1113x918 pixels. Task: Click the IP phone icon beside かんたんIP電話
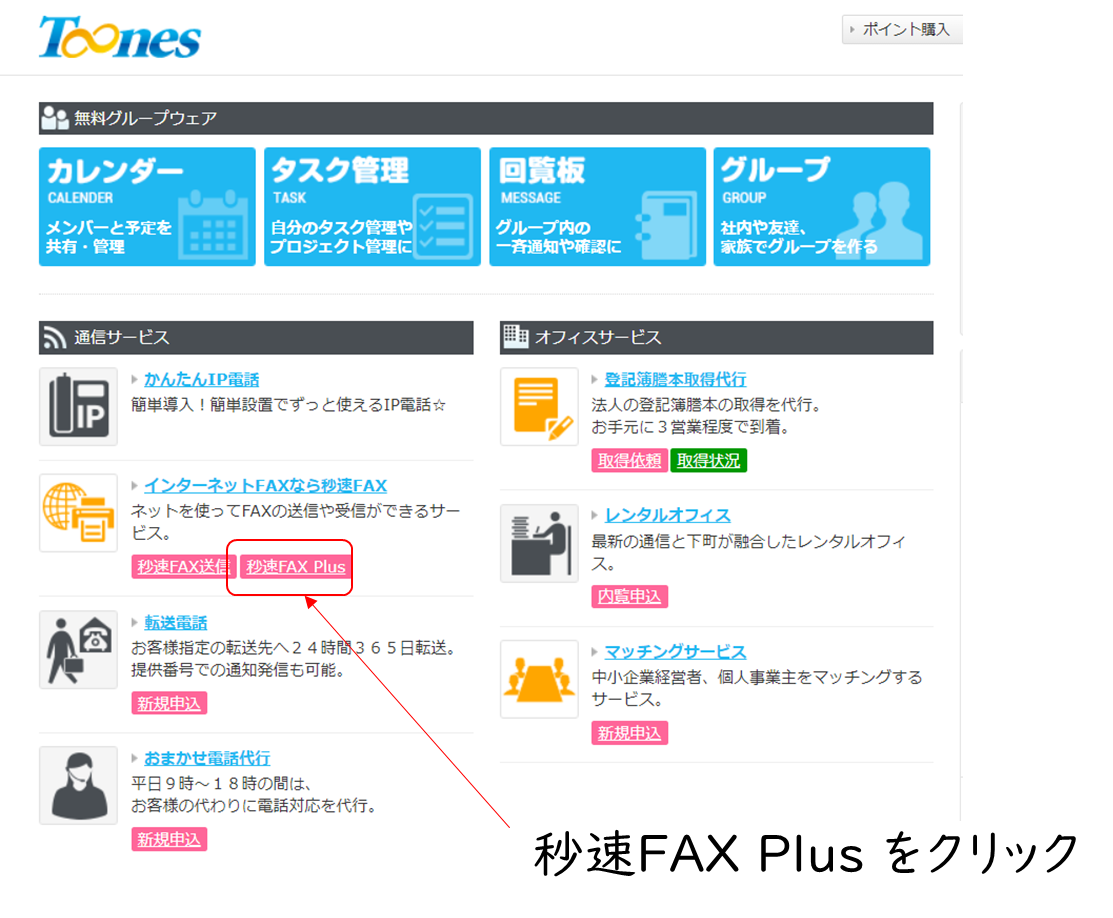pos(78,407)
